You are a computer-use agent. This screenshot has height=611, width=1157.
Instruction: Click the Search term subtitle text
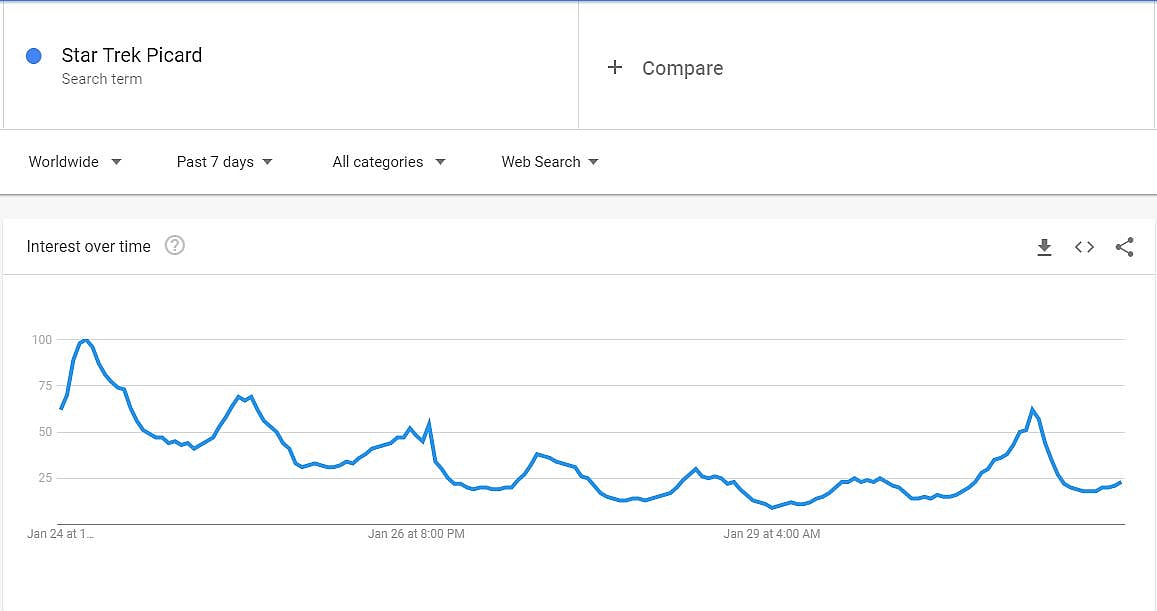pos(102,79)
